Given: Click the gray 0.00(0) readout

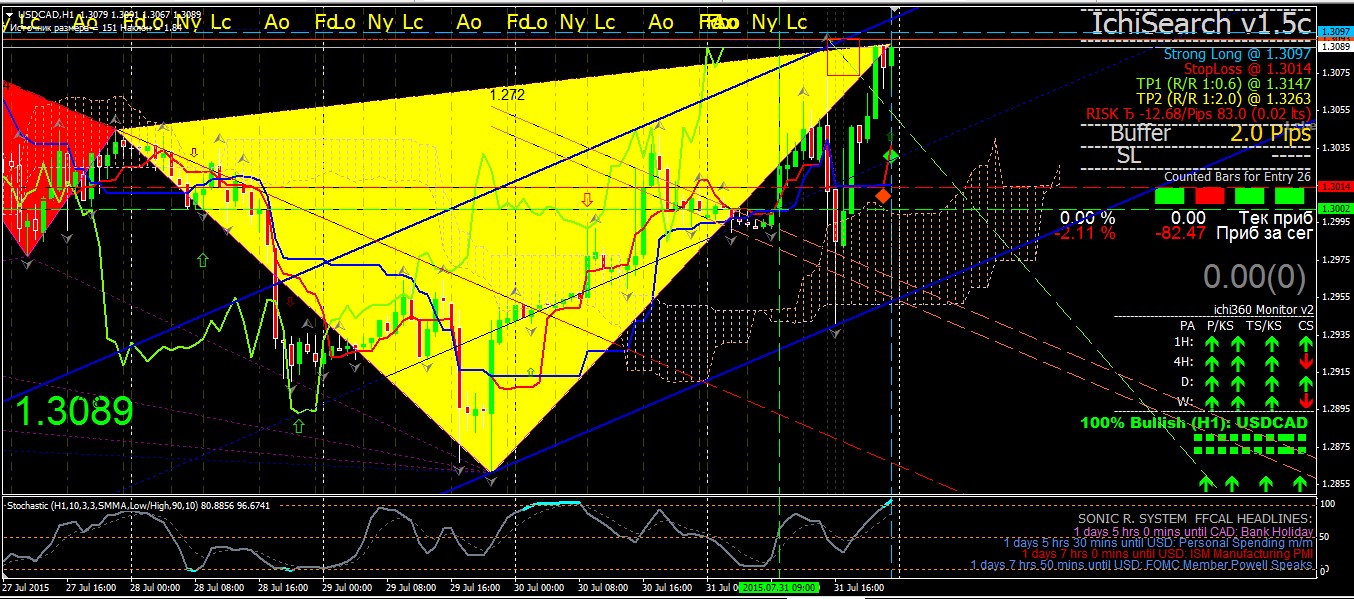Looking at the screenshot, I should coord(1255,276).
